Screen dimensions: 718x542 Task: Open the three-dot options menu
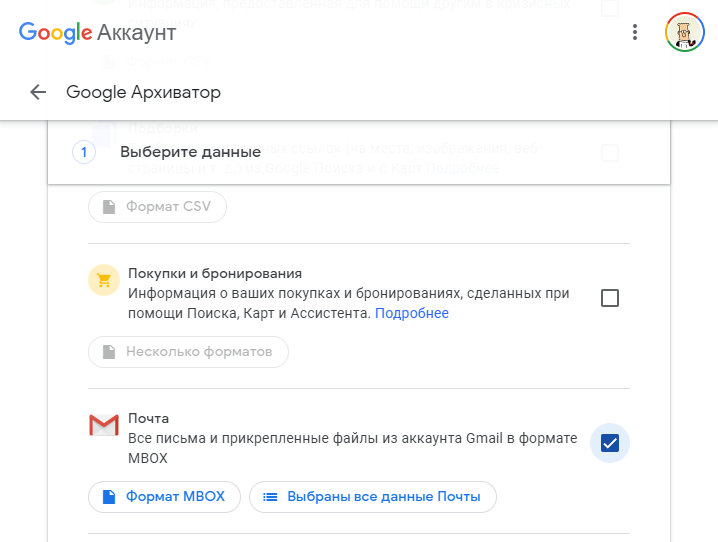coord(635,32)
